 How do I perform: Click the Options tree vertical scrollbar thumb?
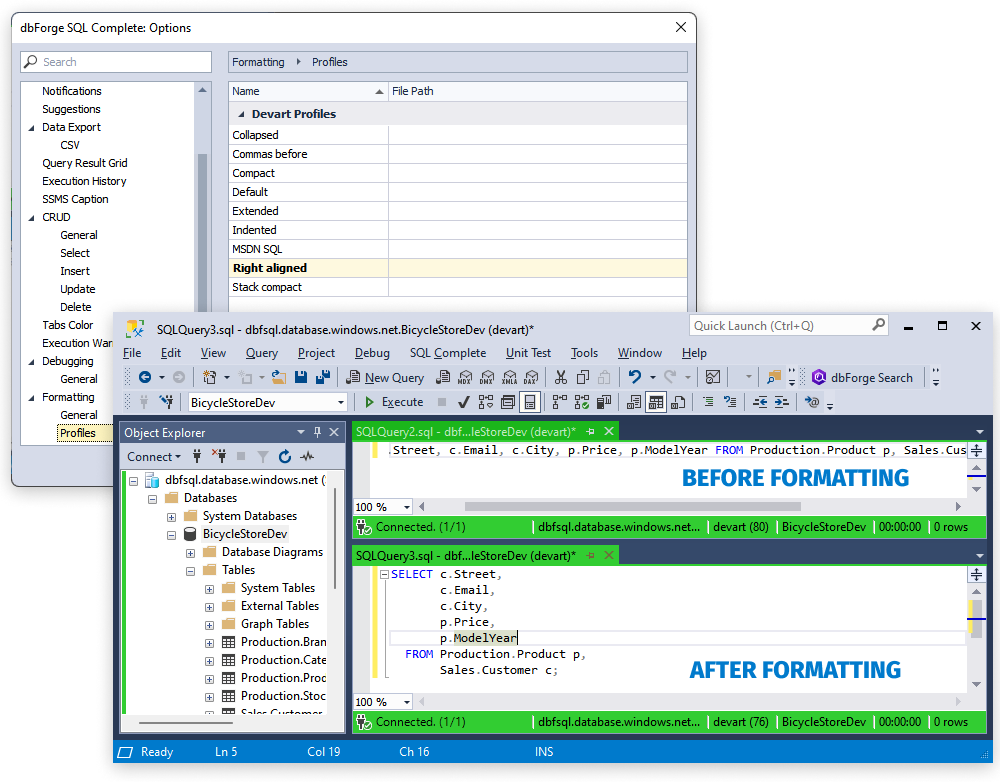pyautogui.click(x=202, y=233)
